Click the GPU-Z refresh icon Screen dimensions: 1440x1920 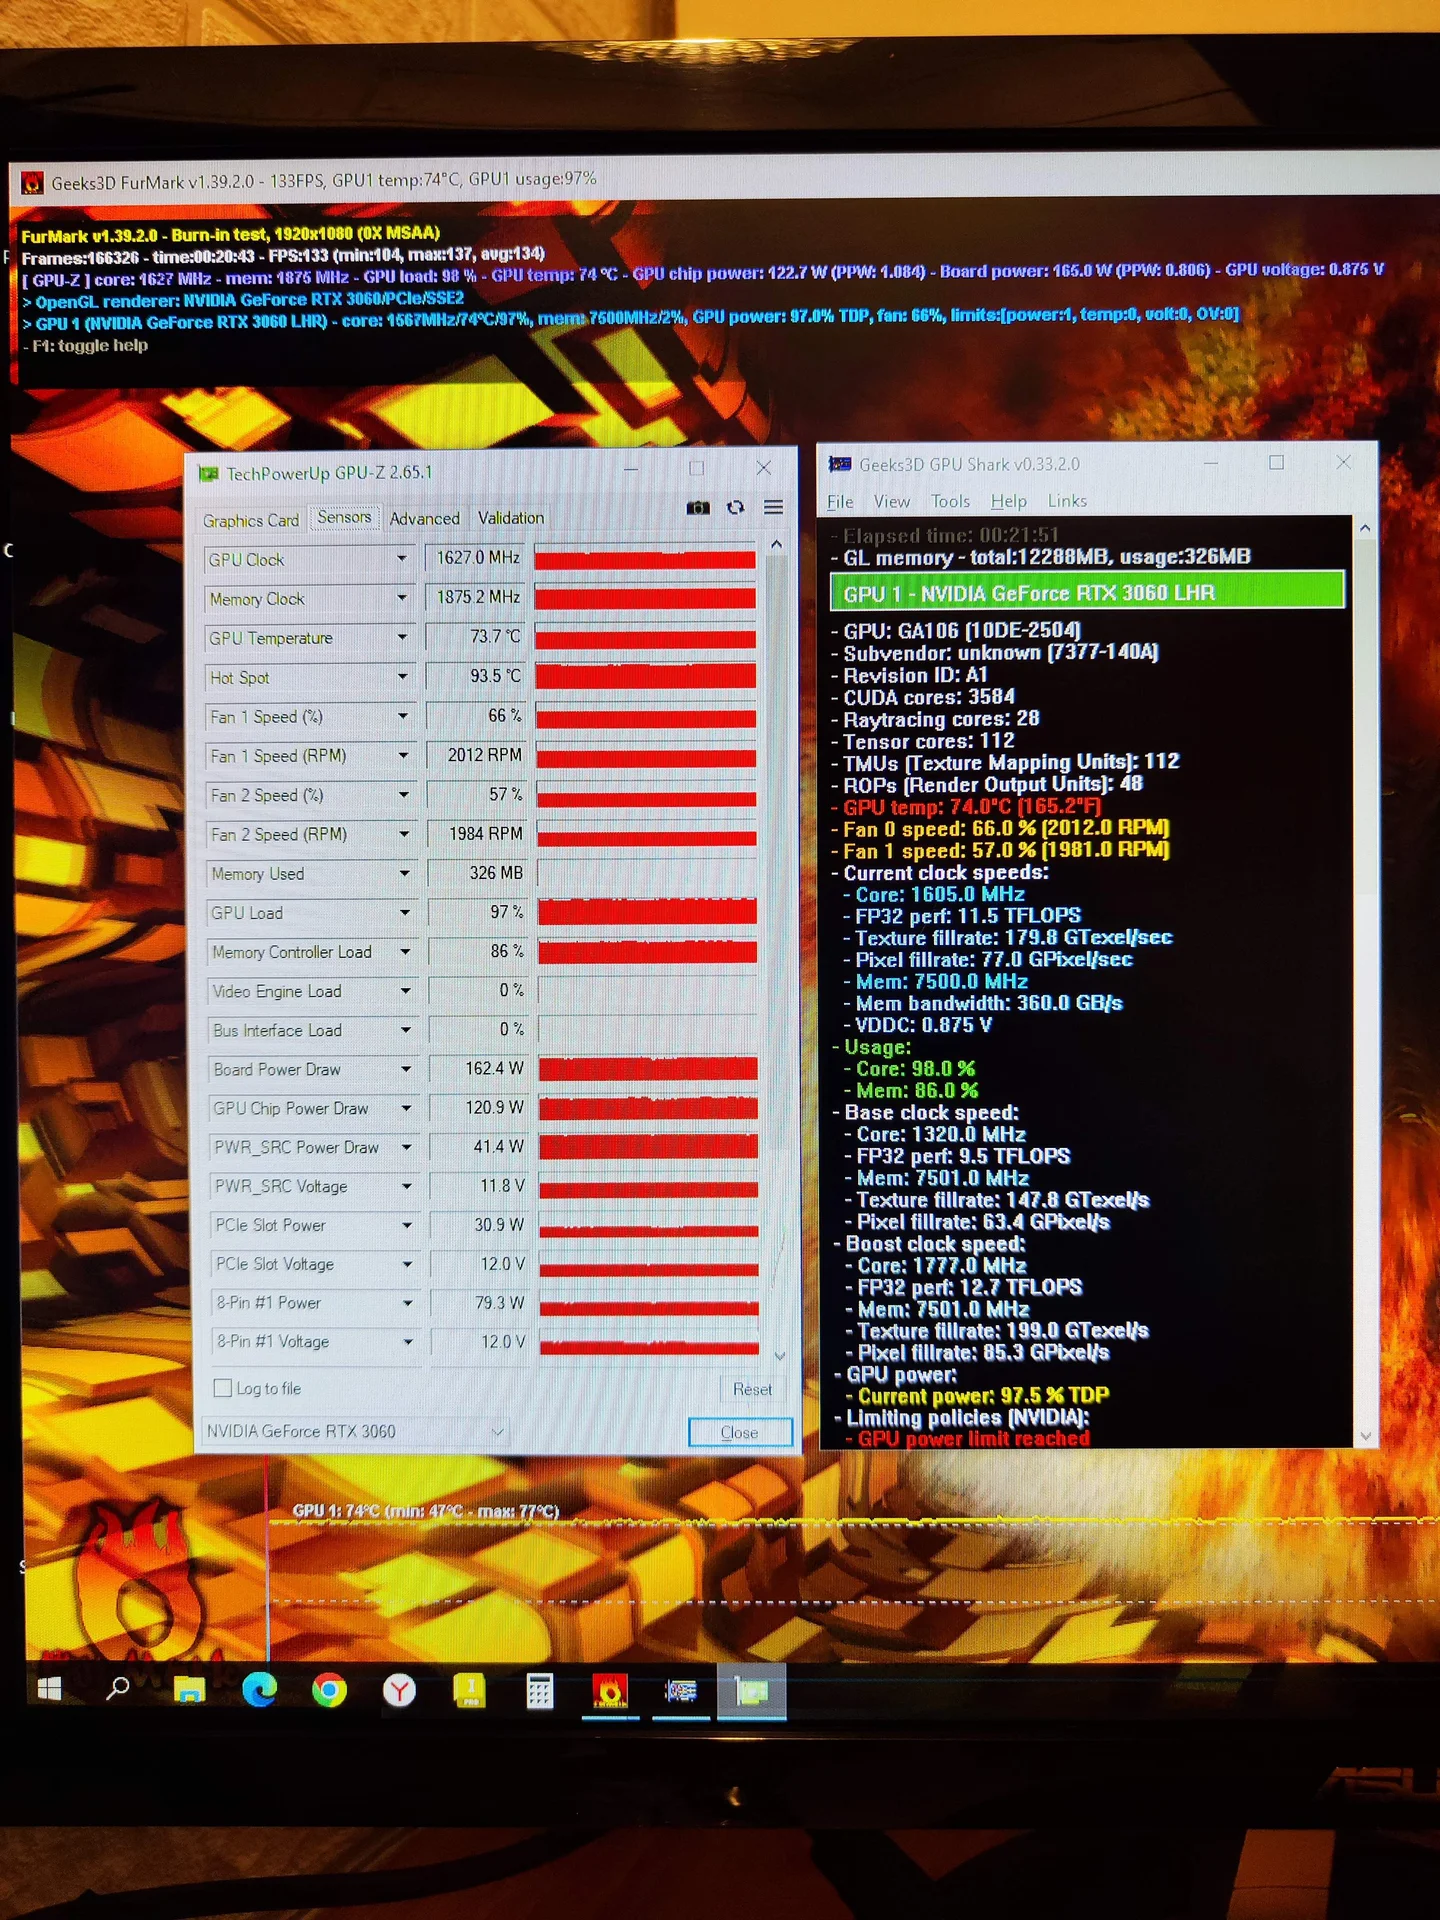coord(735,508)
